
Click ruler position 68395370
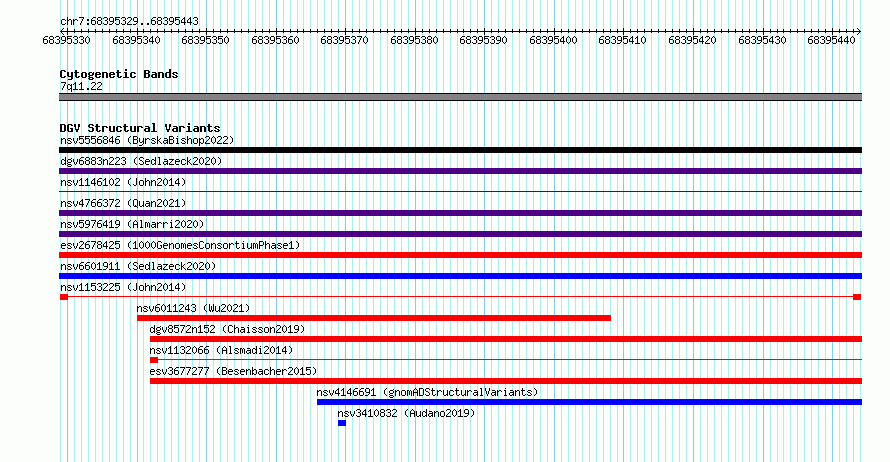point(345,40)
